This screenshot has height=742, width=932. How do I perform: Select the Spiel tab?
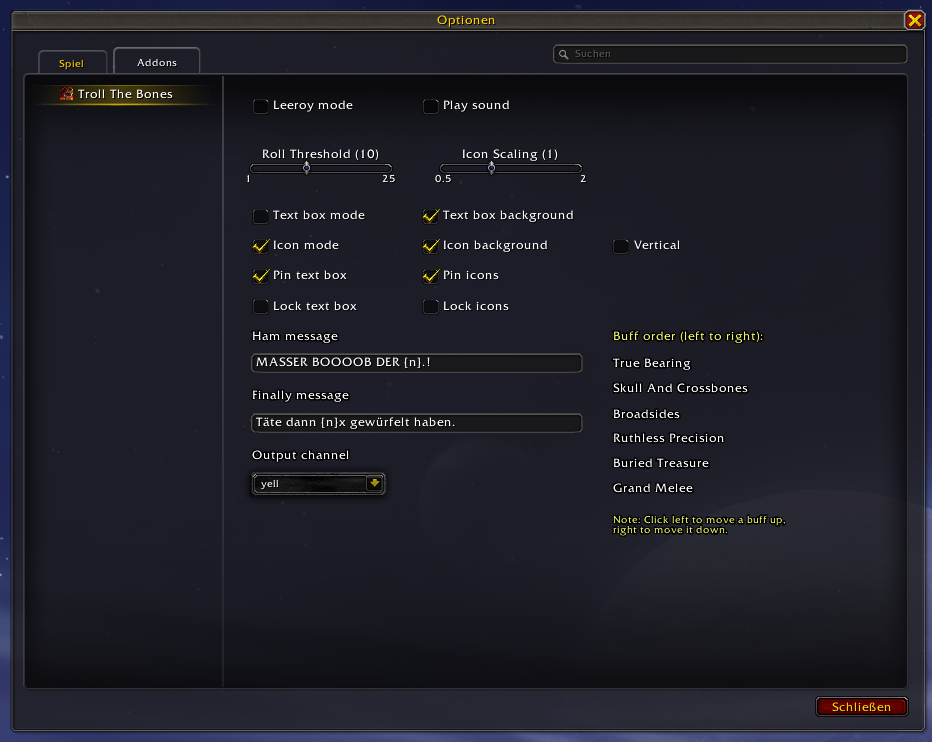pyautogui.click(x=71, y=64)
